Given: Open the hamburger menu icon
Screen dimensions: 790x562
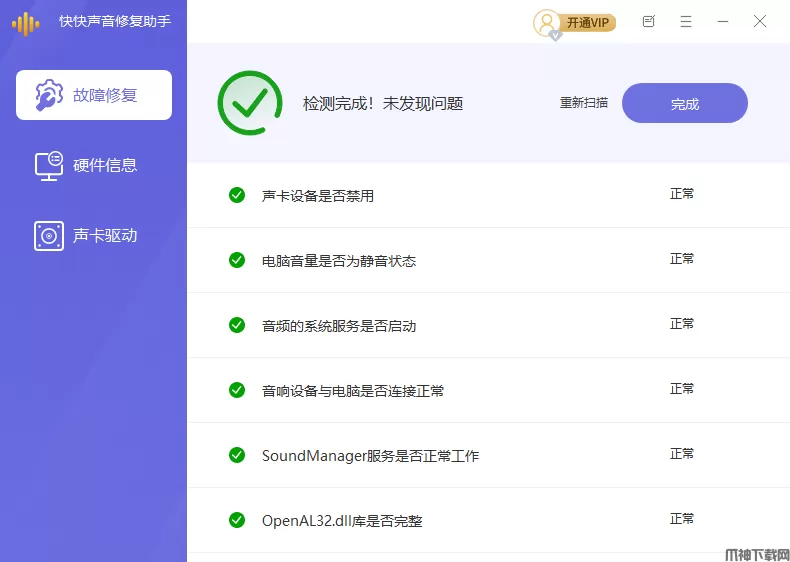Looking at the screenshot, I should [686, 21].
